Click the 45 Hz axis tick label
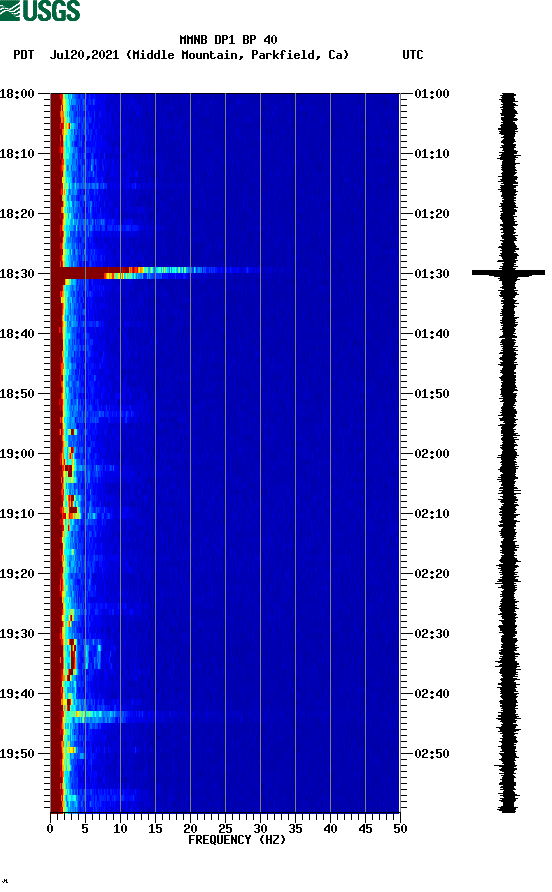 365,829
